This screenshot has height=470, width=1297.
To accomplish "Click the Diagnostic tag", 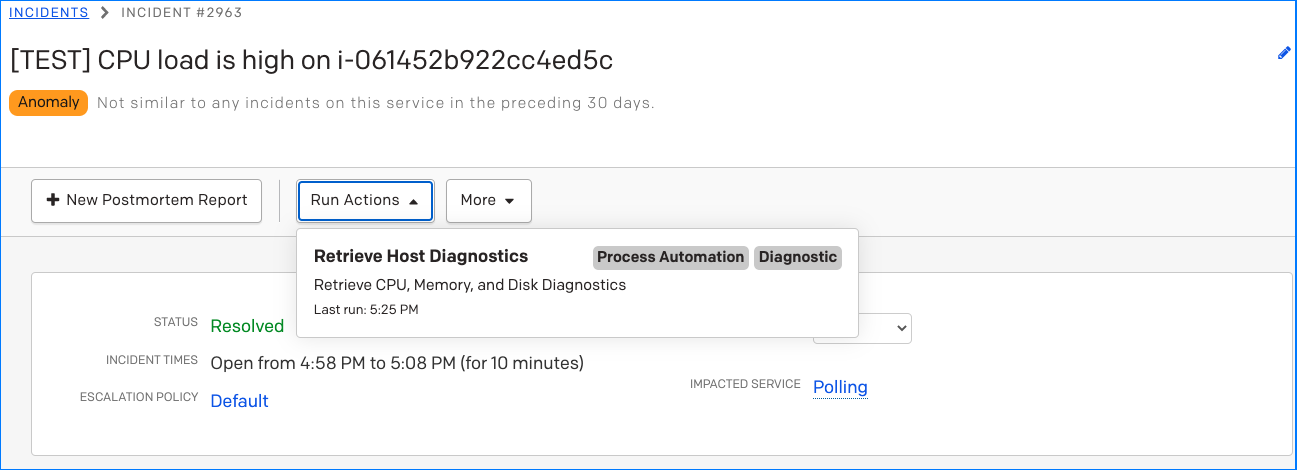I will pyautogui.click(x=798, y=257).
